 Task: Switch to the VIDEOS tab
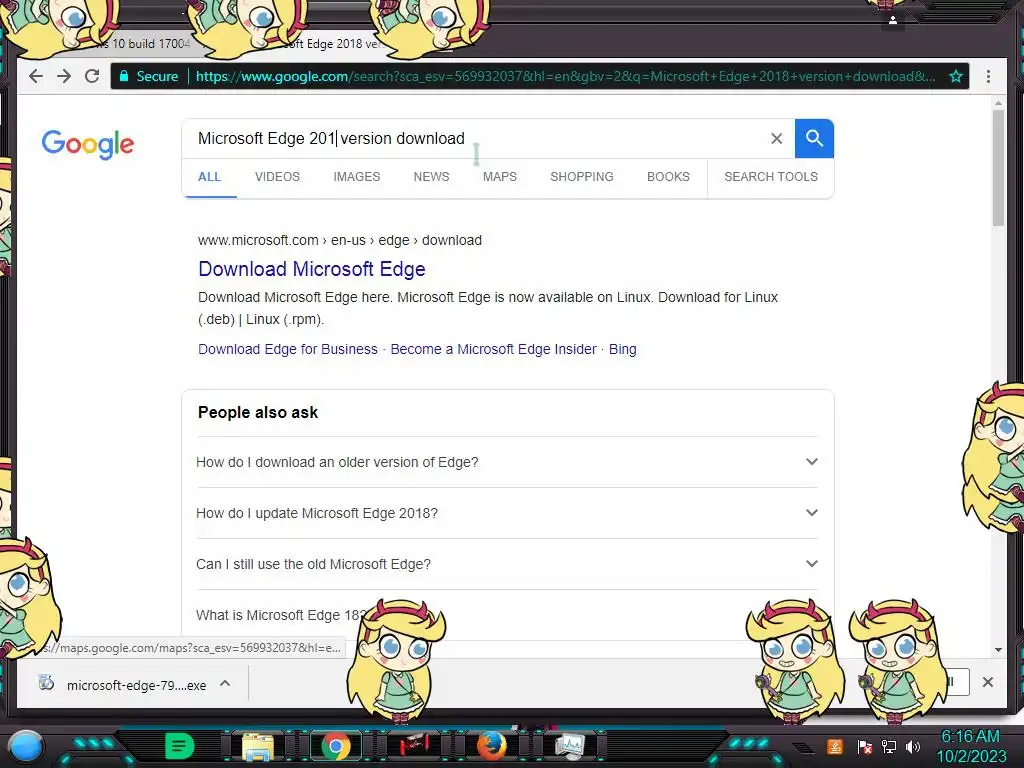coord(278,177)
